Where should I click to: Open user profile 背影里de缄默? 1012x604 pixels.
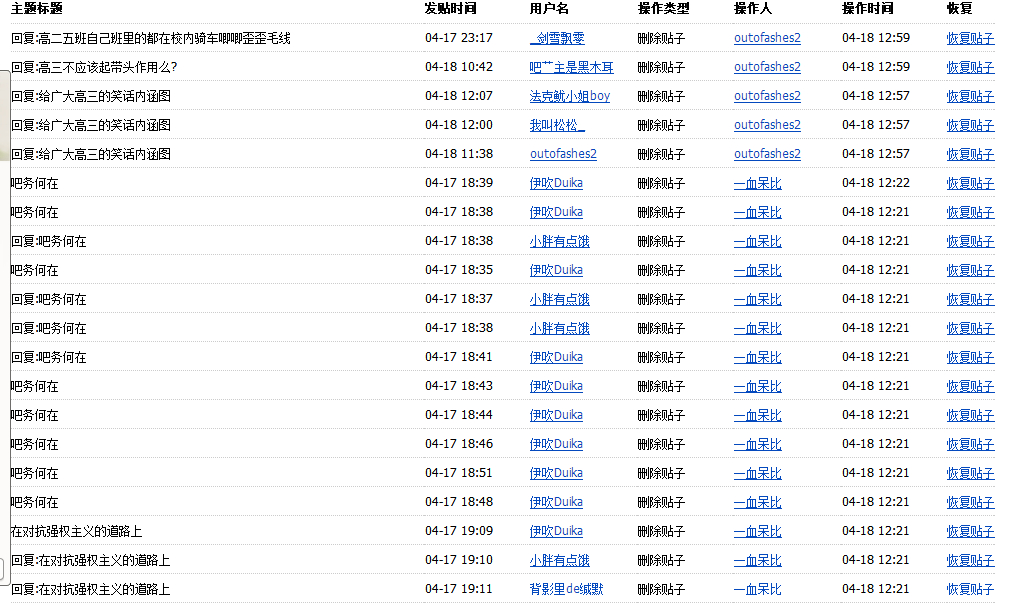pos(566,589)
